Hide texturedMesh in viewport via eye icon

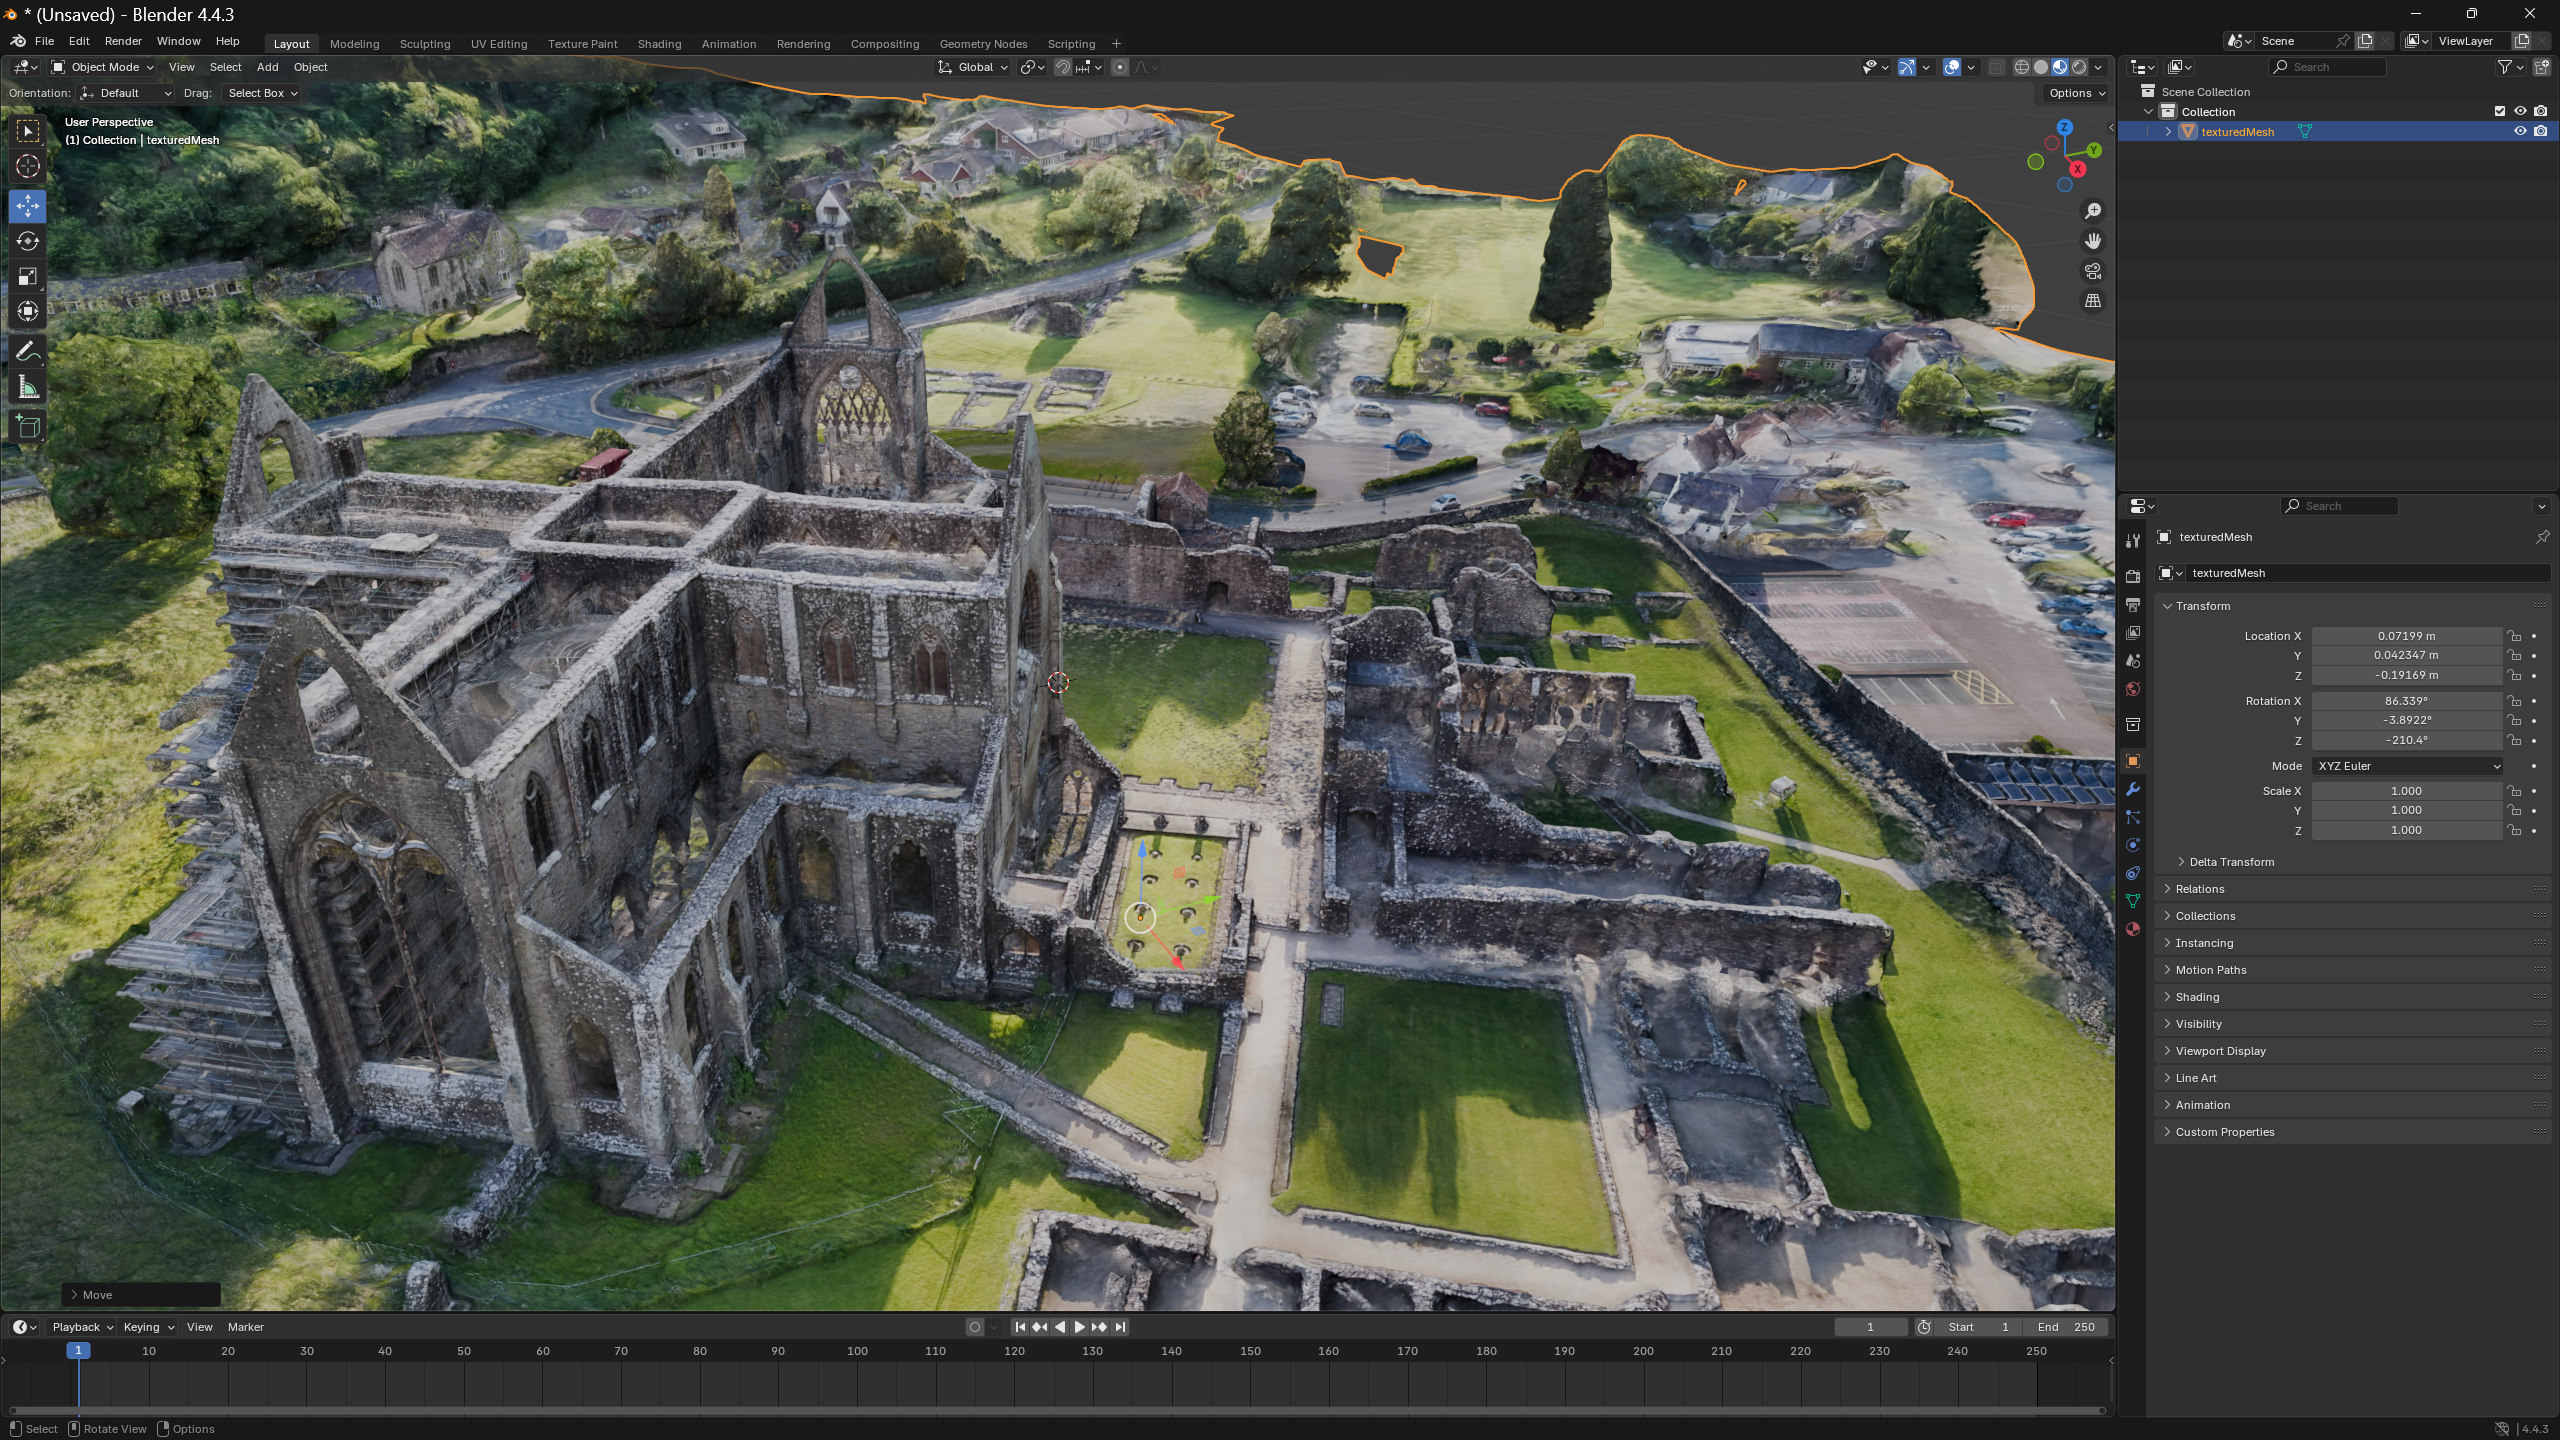pyautogui.click(x=2520, y=131)
